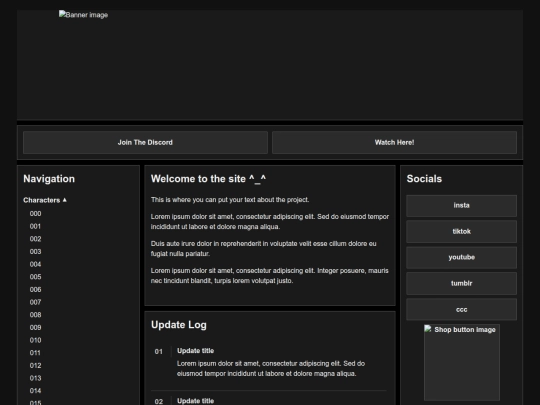Select character 002 link
Screen dimensions: 540x405
pyautogui.click(x=35, y=239)
